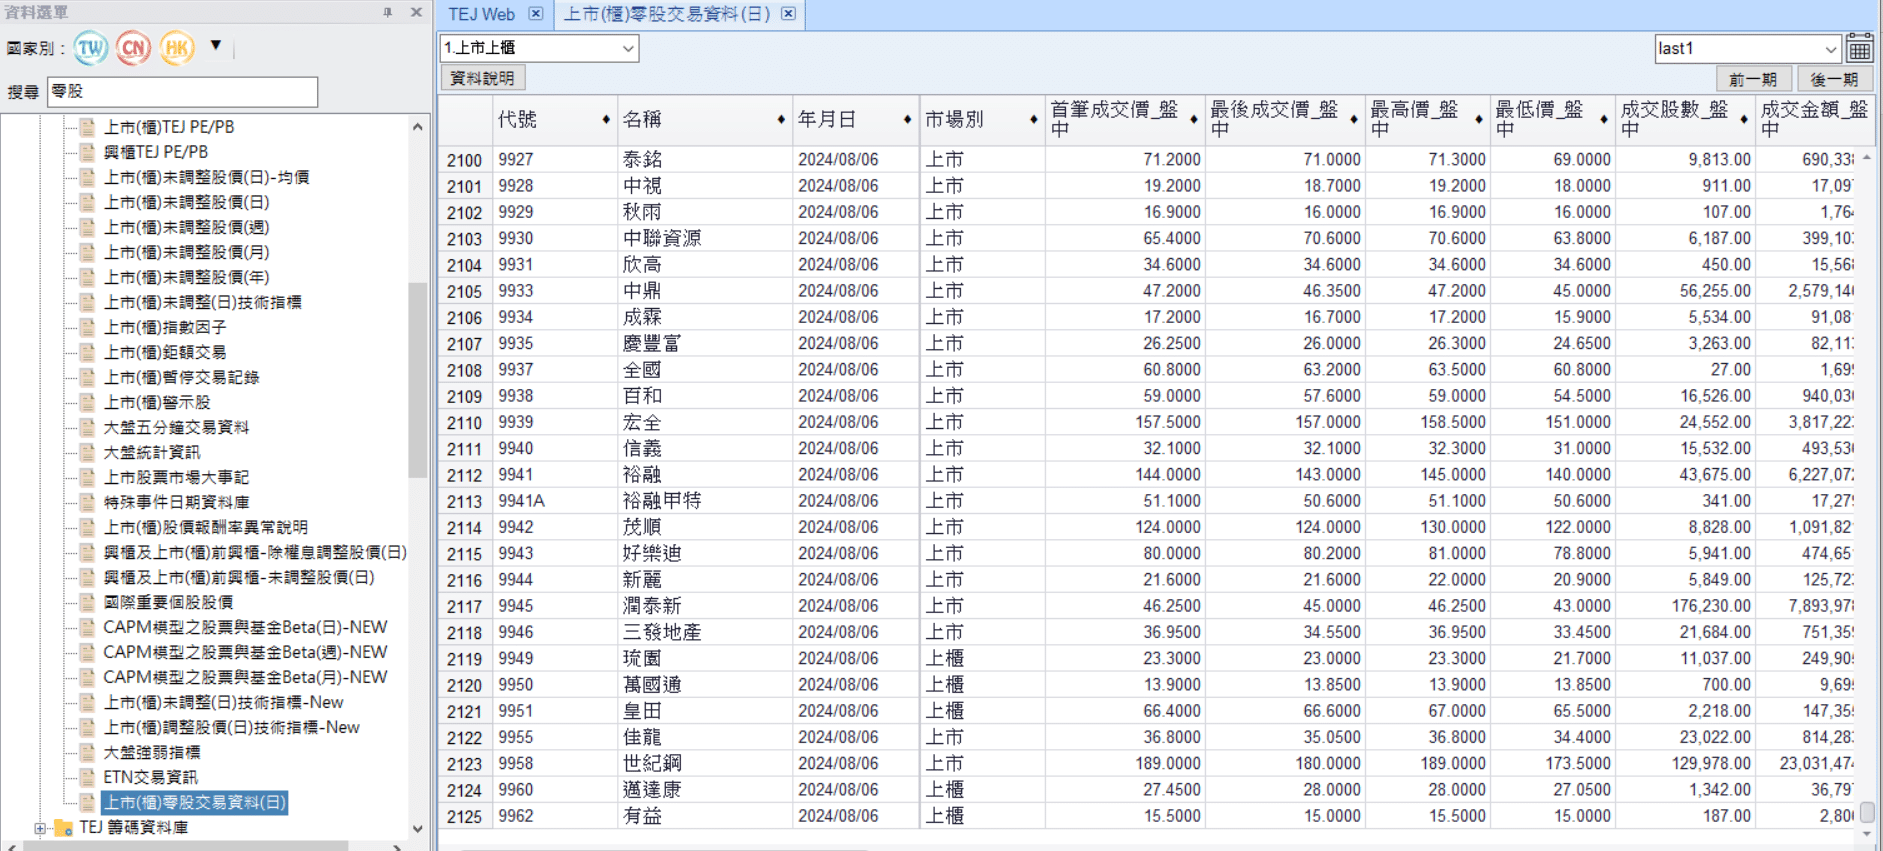Go to previous period with 前一期
The width and height of the screenshot is (1883, 851).
pyautogui.click(x=1752, y=79)
